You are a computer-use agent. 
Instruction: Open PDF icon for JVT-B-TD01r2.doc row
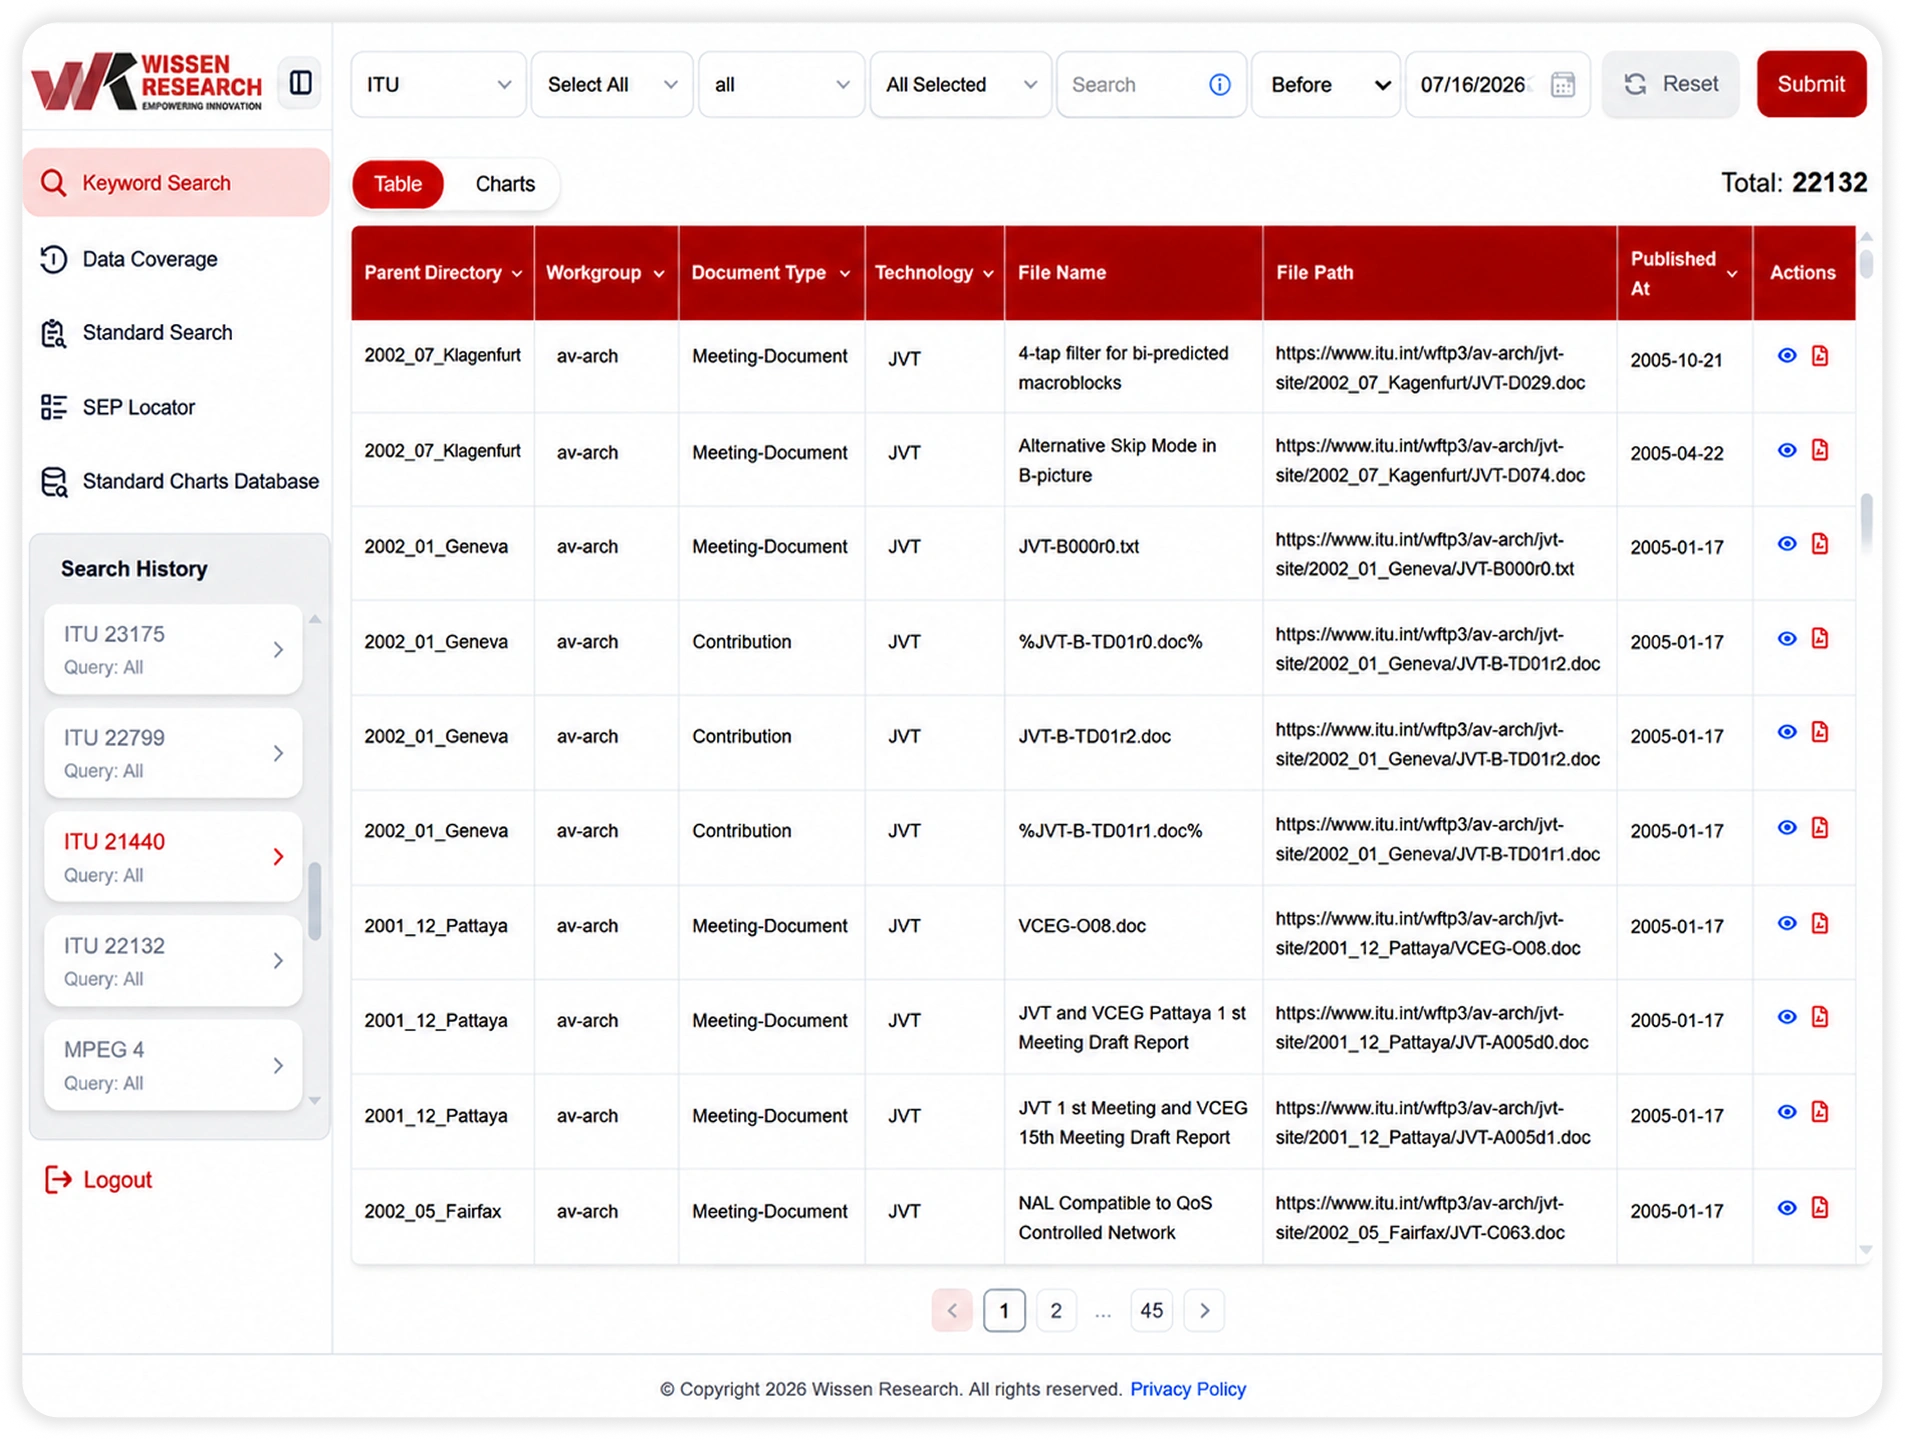(1820, 733)
